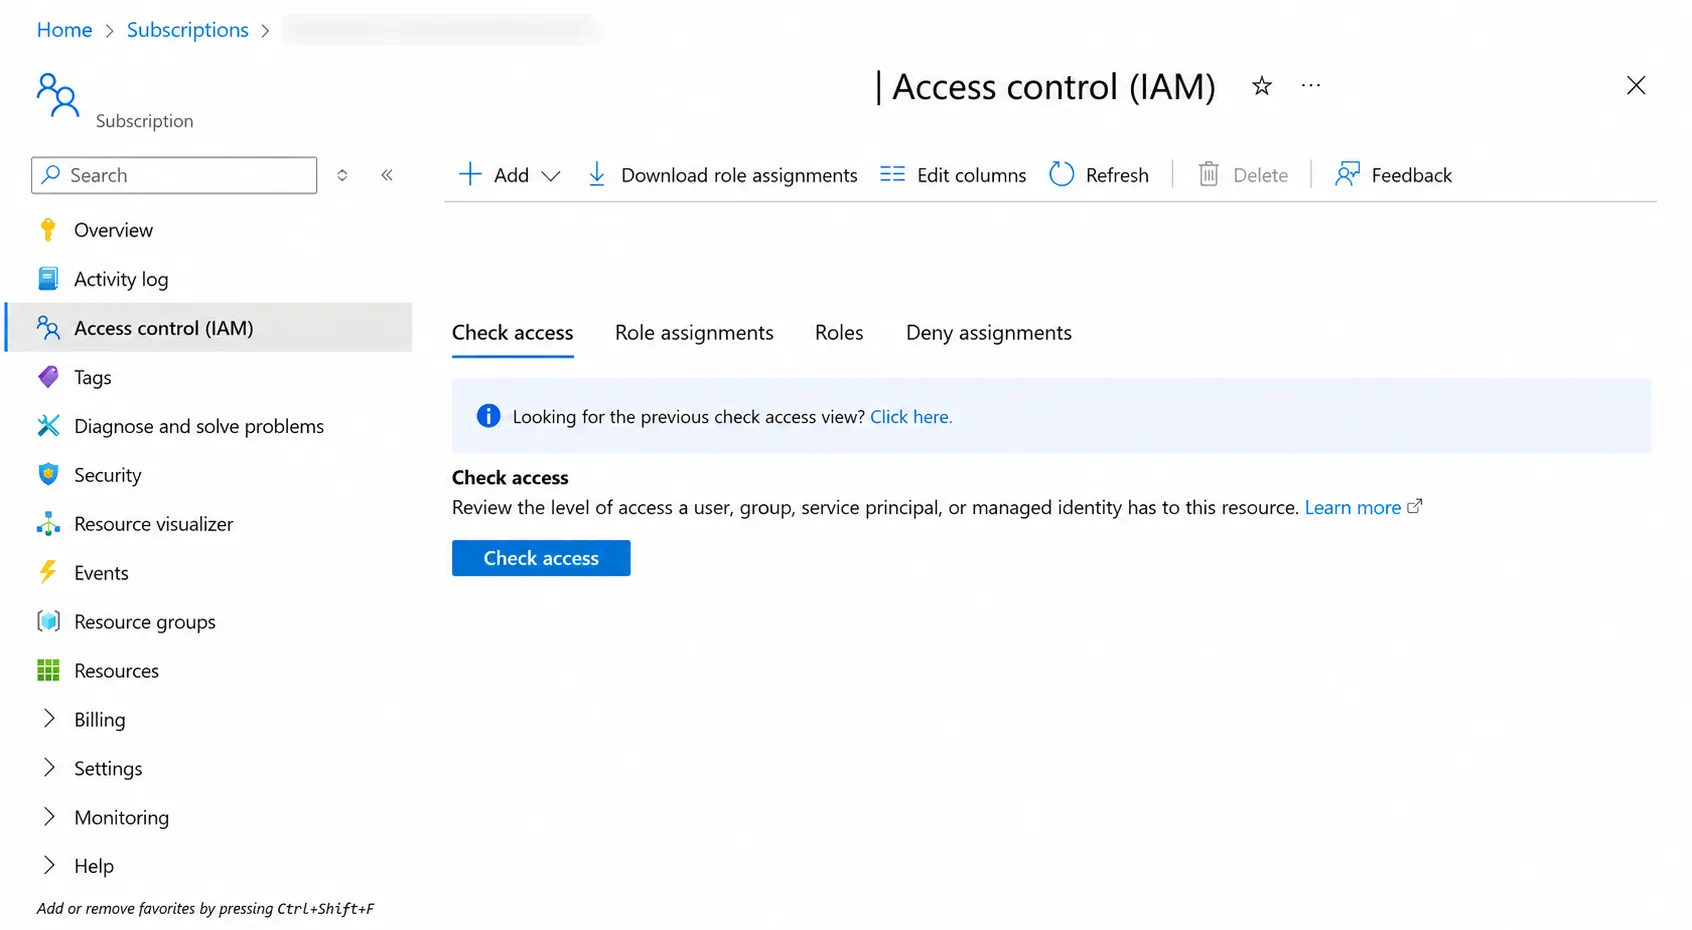
Task: Click the Resource groups cube icon
Action: (x=48, y=622)
